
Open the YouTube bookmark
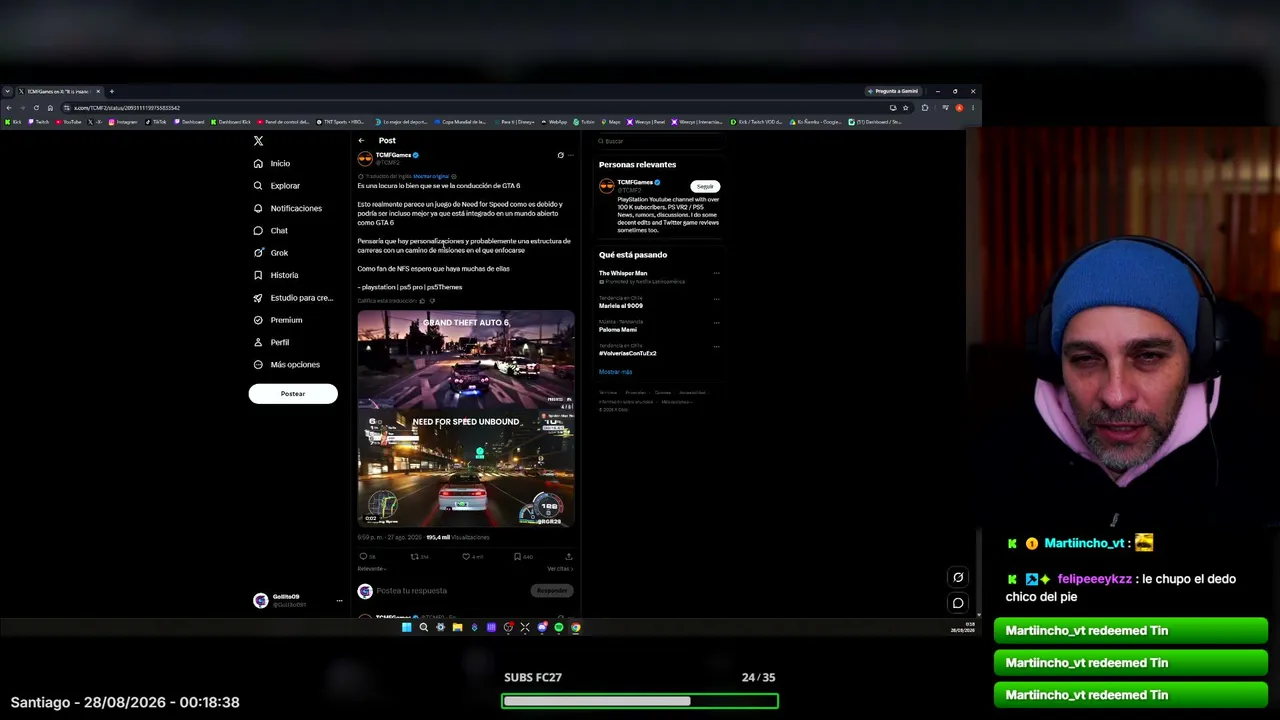click(69, 122)
